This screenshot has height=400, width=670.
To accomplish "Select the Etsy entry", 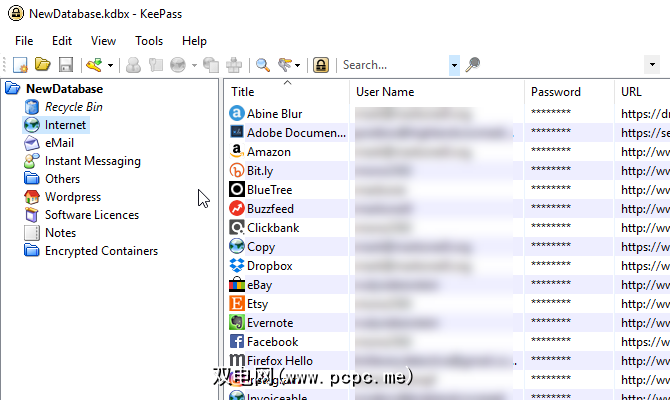I will pos(257,304).
